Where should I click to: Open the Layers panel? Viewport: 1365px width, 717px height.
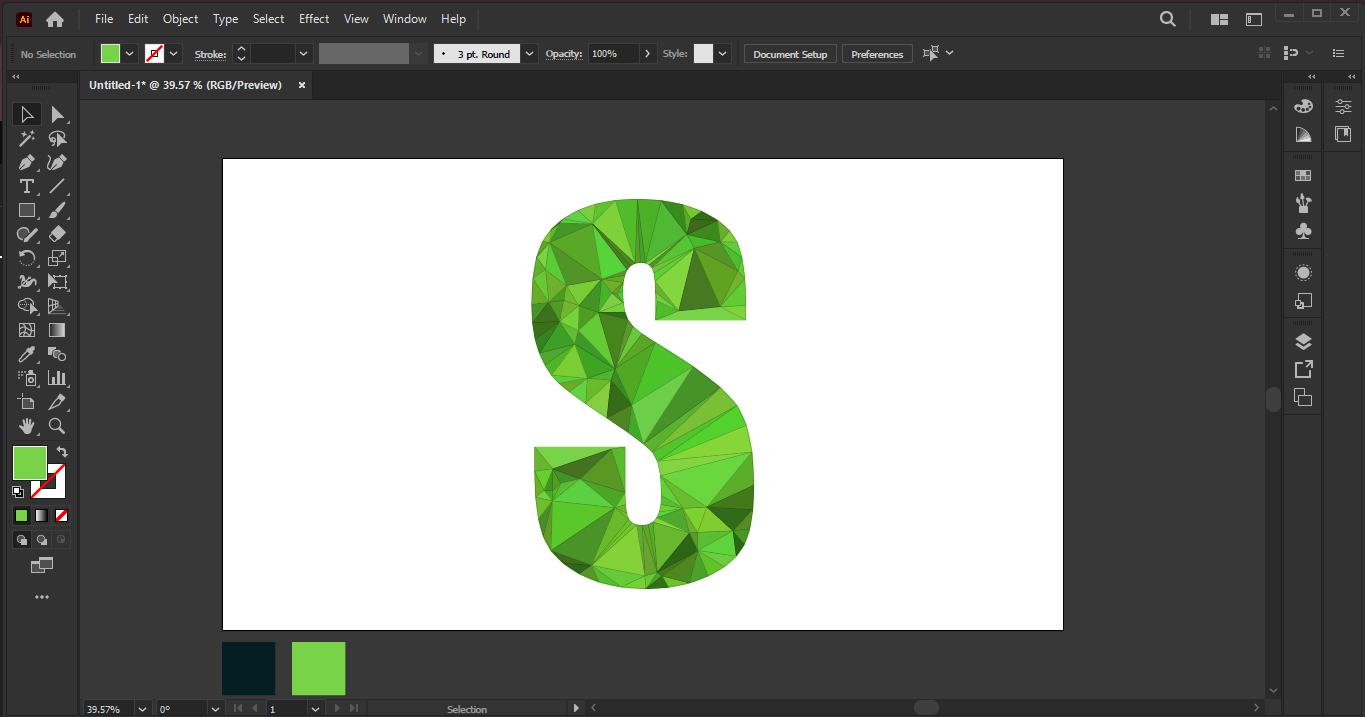click(x=1303, y=340)
